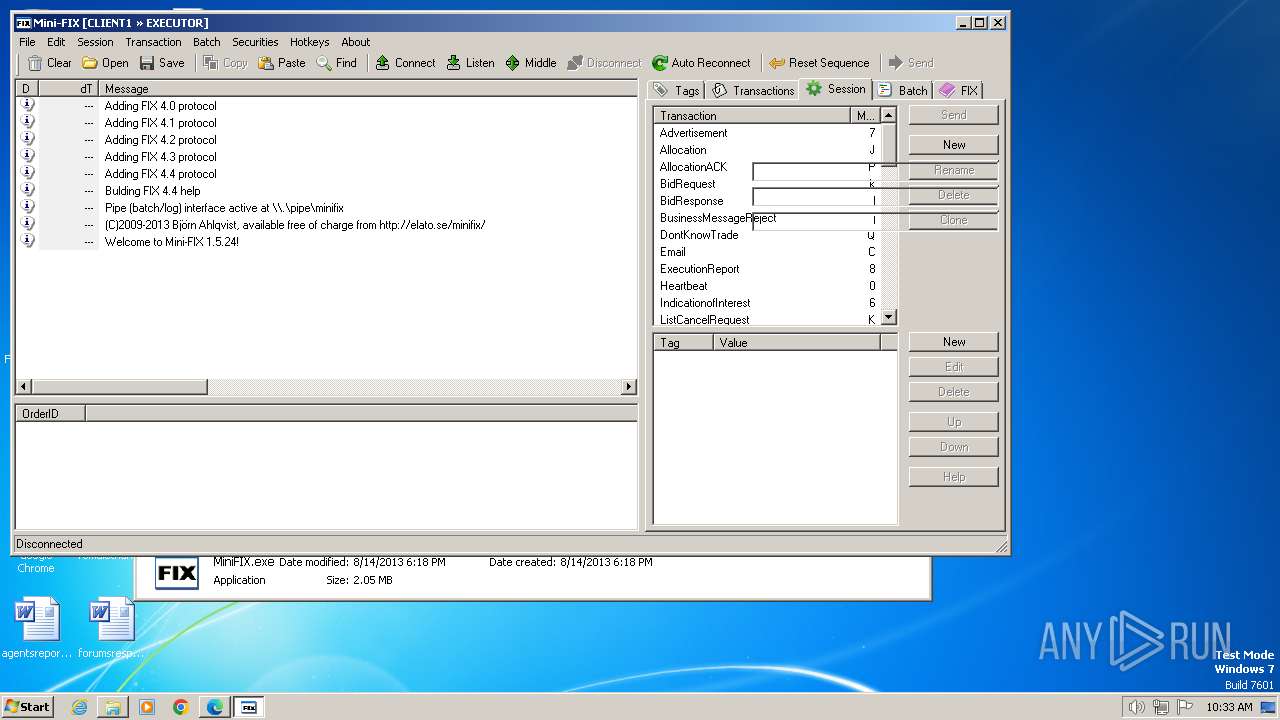
Task: Open the Hotkeys menu
Action: [309, 42]
